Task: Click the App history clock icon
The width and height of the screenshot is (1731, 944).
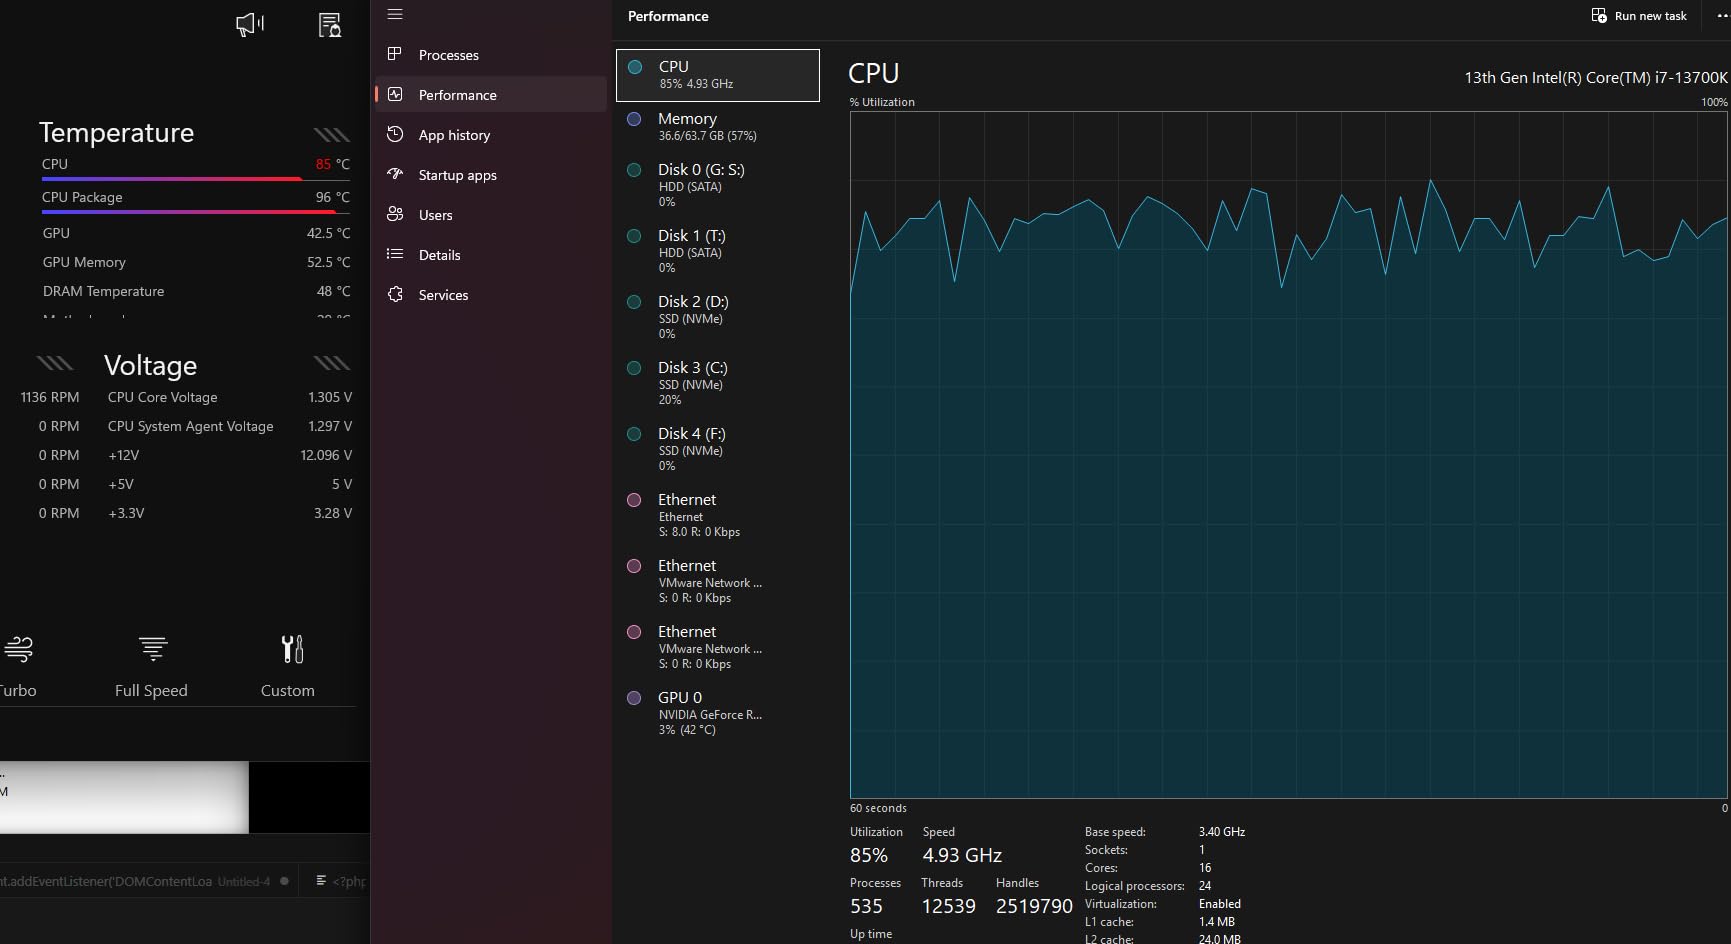Action: [395, 134]
